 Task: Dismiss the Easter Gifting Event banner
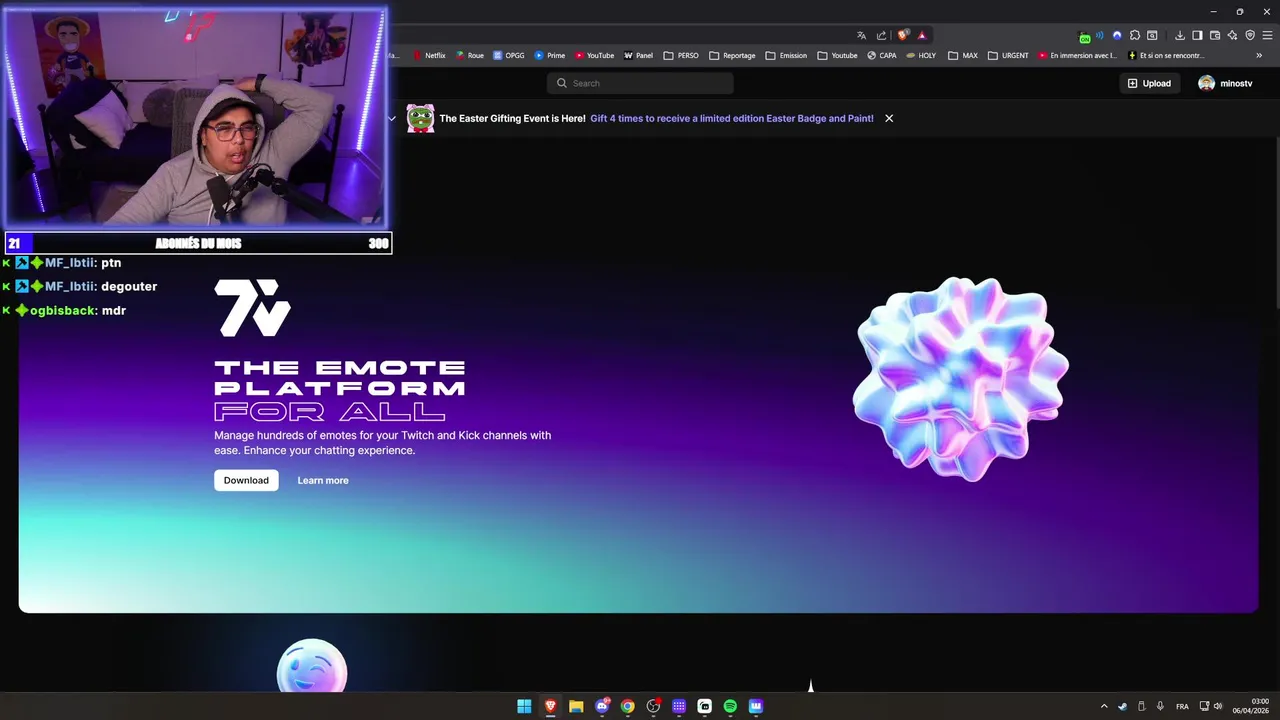[x=888, y=118]
